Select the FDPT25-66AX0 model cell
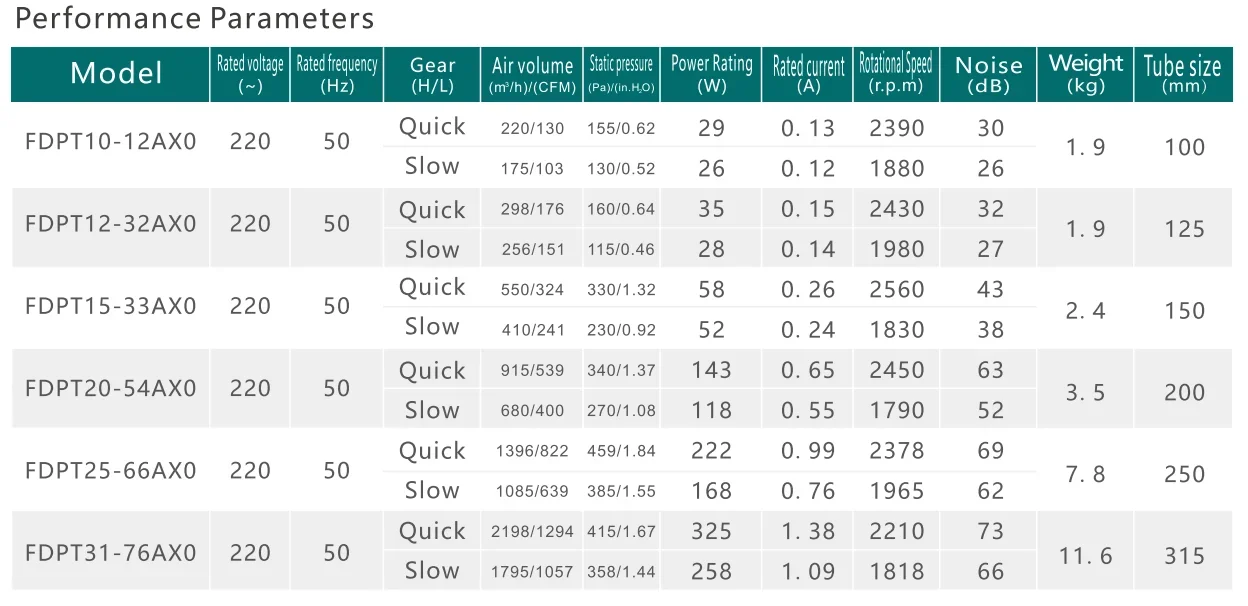 point(110,470)
